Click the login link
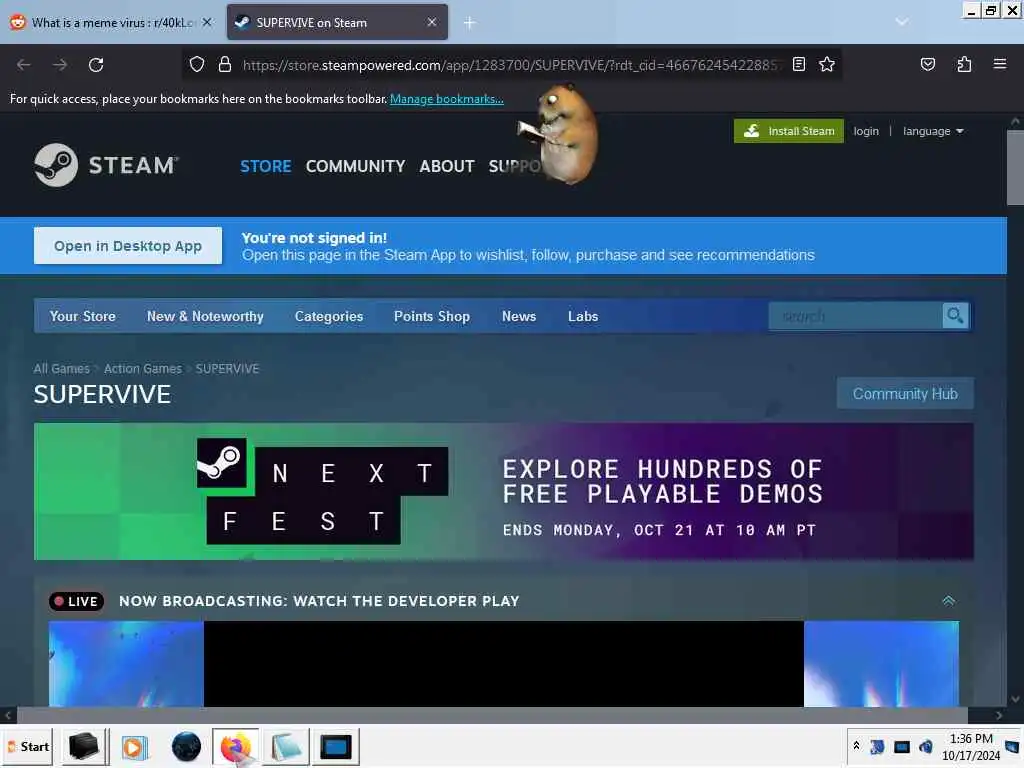1024x768 pixels. (866, 131)
